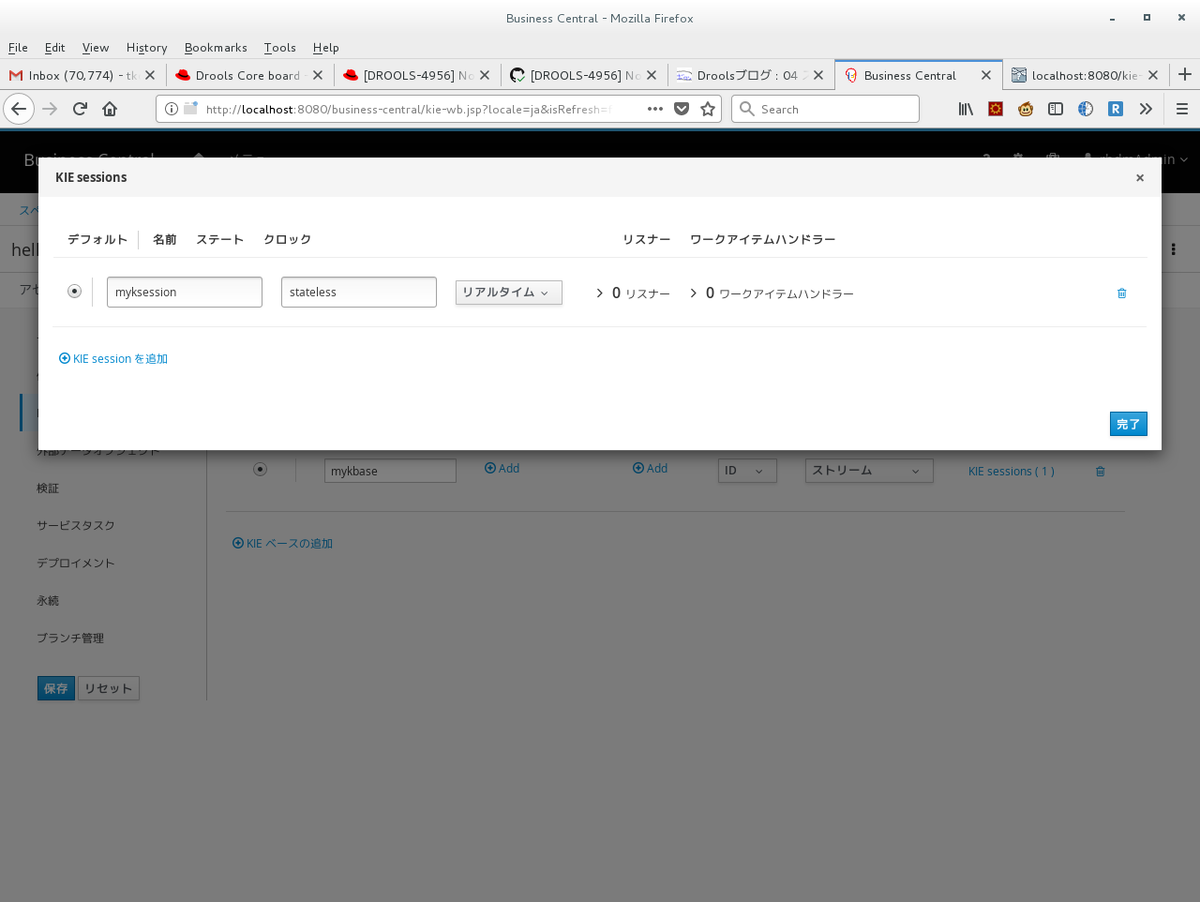
Task: Open the Tools menu
Action: point(280,47)
